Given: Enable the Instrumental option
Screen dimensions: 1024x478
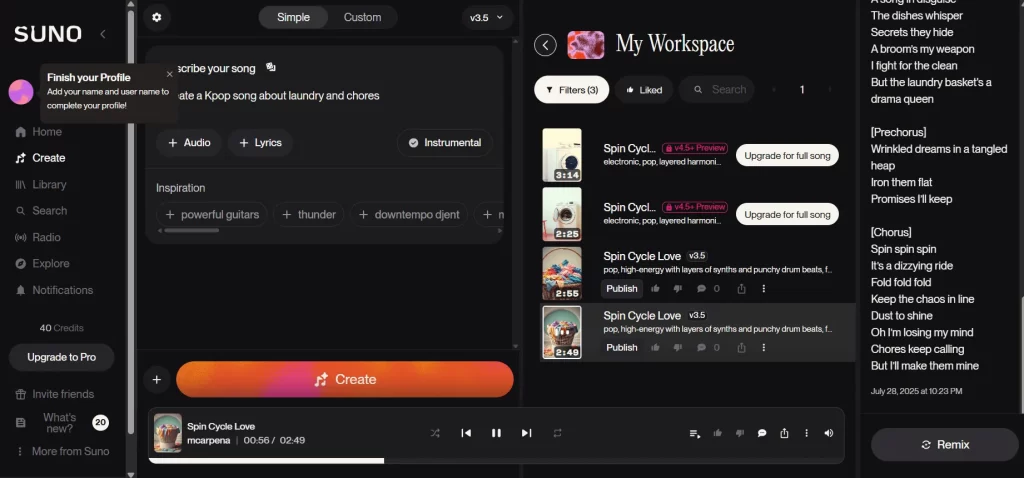Looking at the screenshot, I should [444, 143].
